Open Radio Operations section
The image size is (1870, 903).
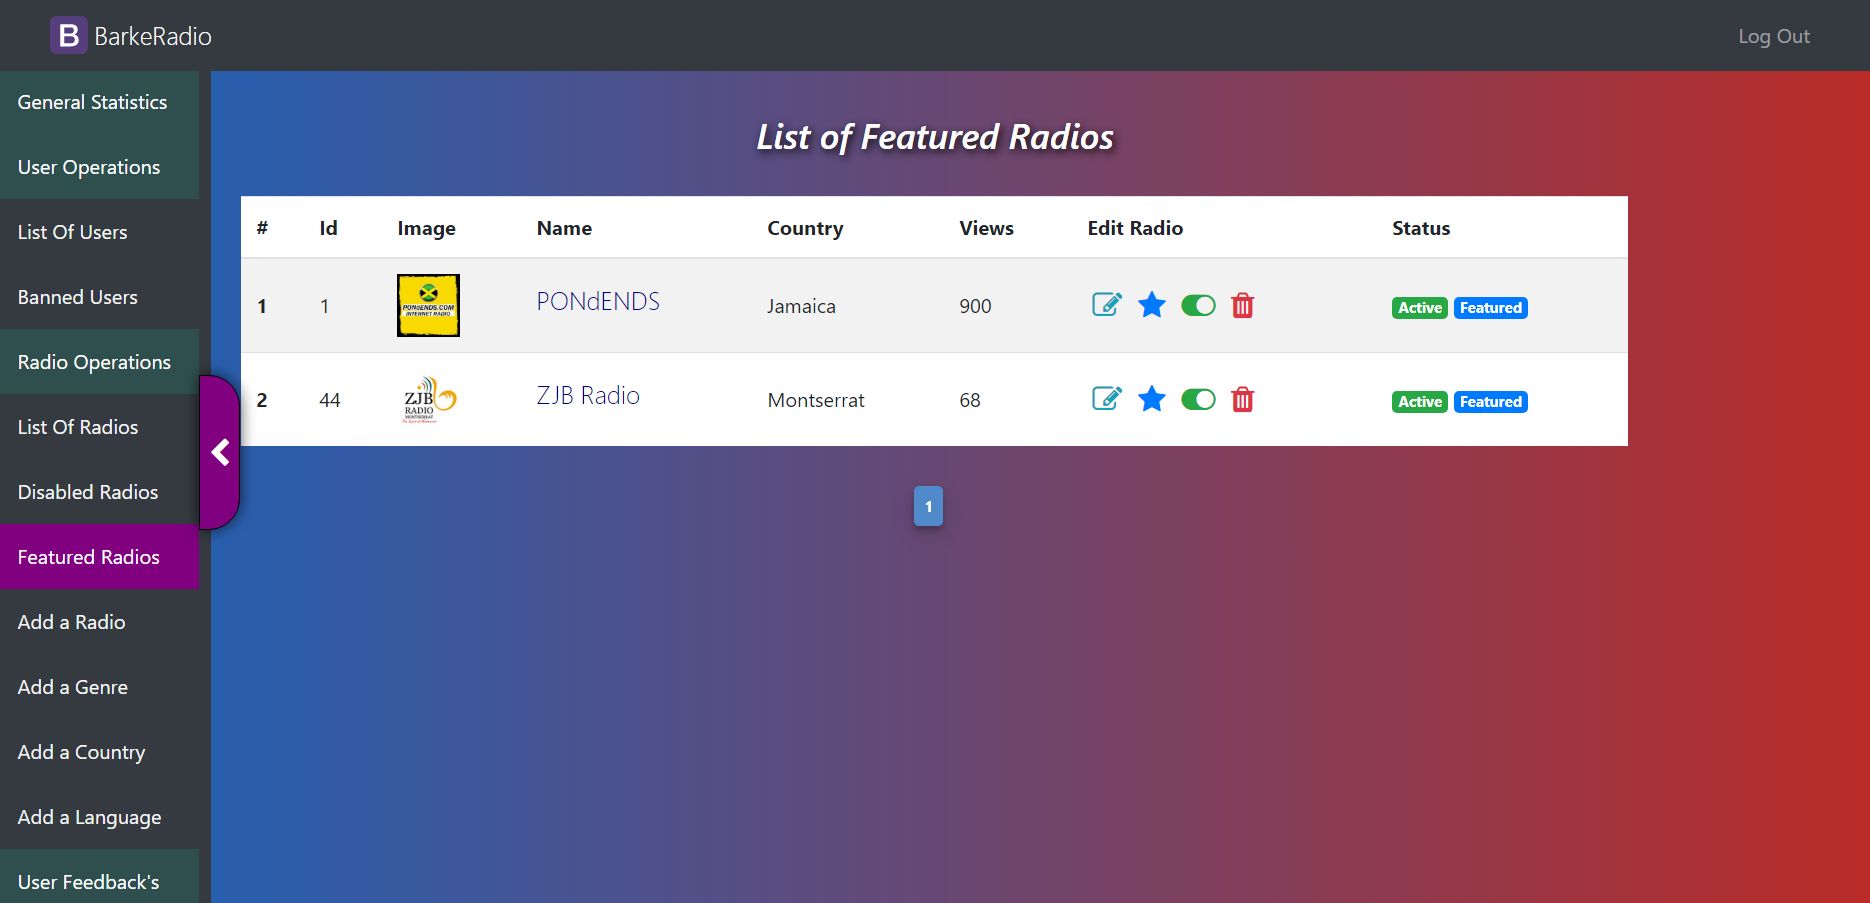click(99, 362)
